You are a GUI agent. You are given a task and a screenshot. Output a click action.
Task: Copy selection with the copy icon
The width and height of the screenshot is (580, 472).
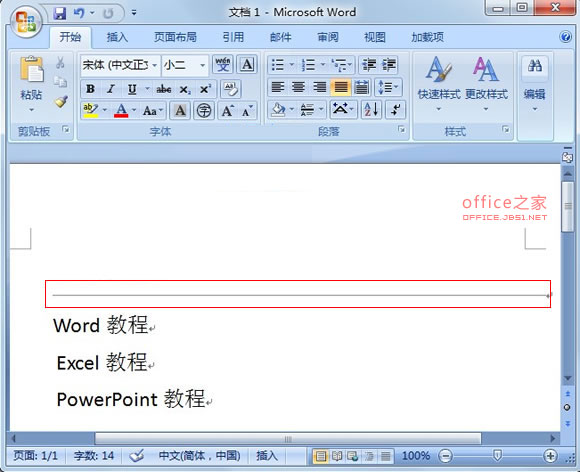pos(60,81)
